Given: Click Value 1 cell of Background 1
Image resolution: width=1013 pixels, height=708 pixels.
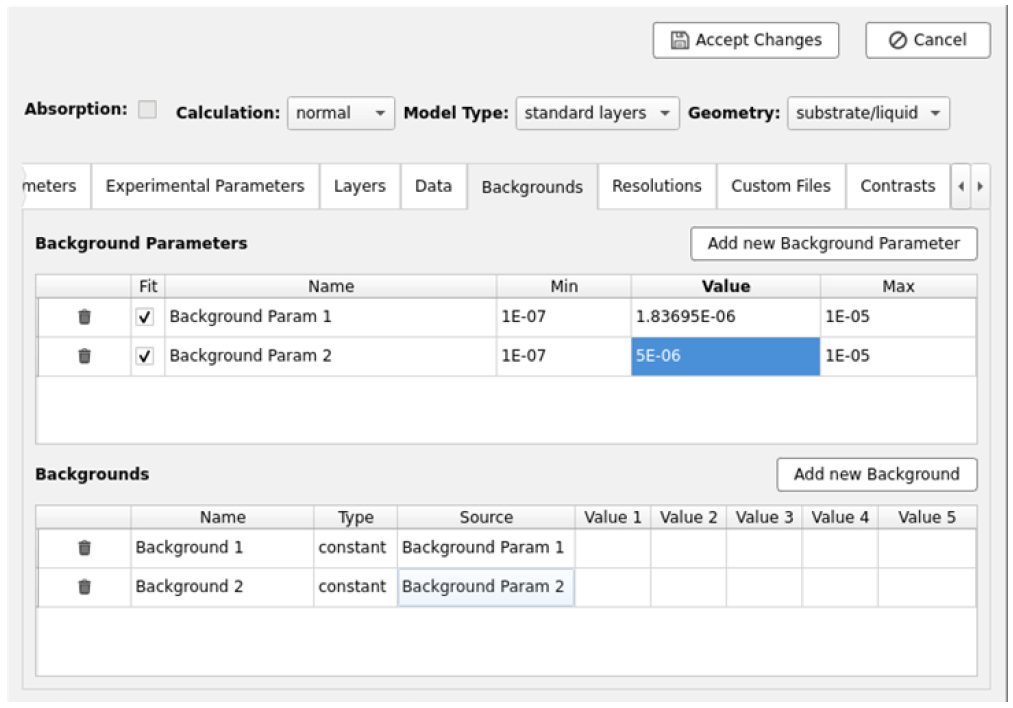Looking at the screenshot, I should click(x=612, y=548).
